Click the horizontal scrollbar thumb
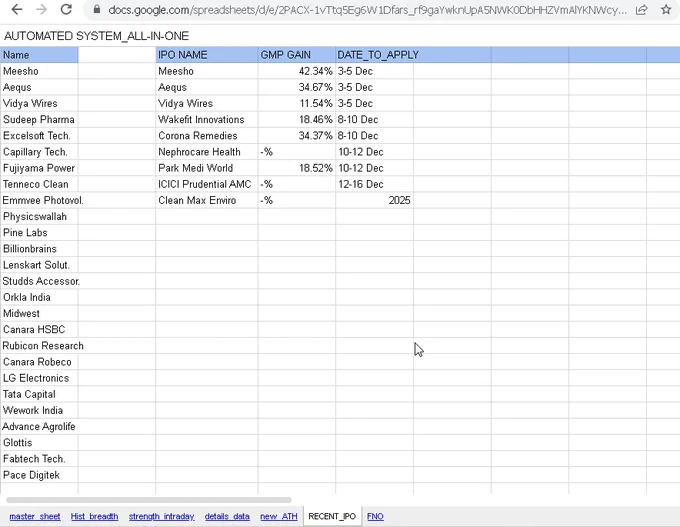Image resolution: width=680 pixels, height=527 pixels. coord(149,500)
